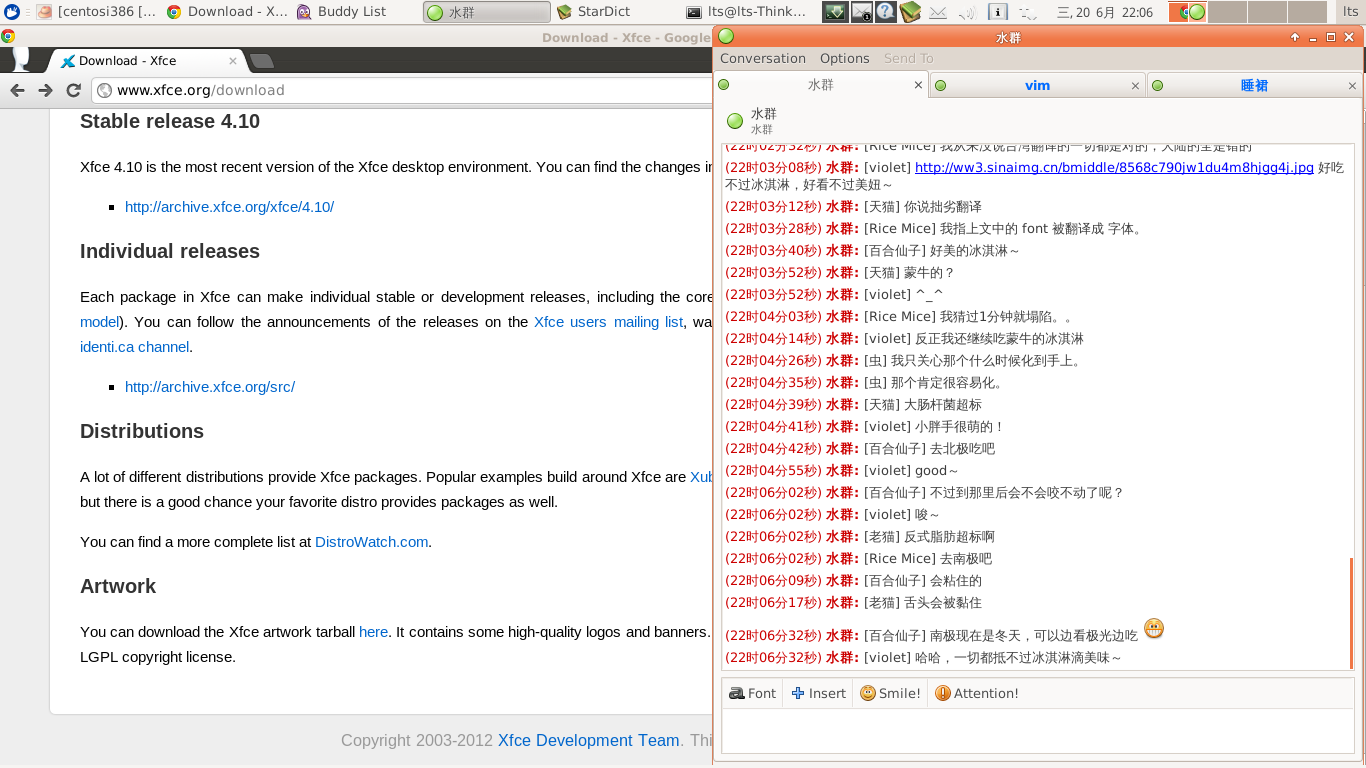This screenshot has height=768, width=1366.
Task: Open the Buddy List taskbar window
Action: coord(356,12)
